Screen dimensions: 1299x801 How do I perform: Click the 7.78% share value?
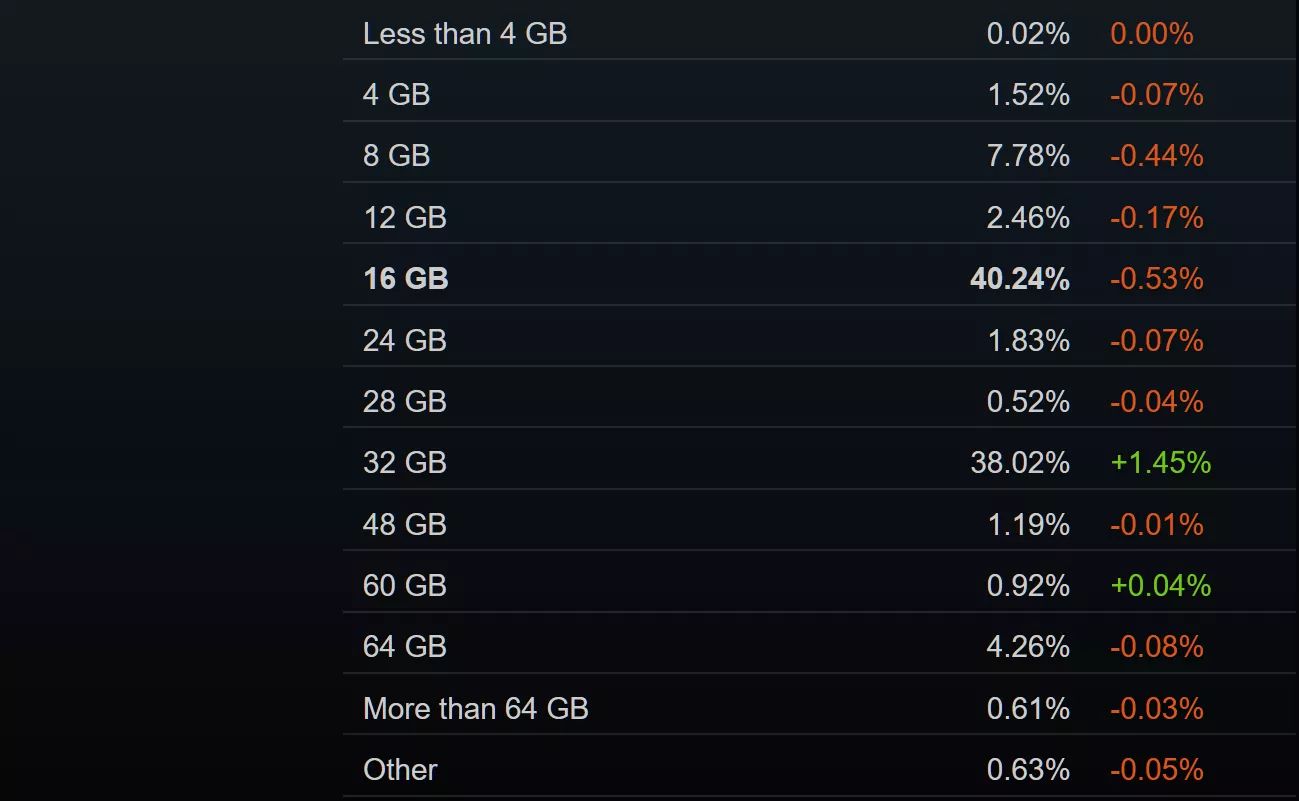click(1027, 156)
